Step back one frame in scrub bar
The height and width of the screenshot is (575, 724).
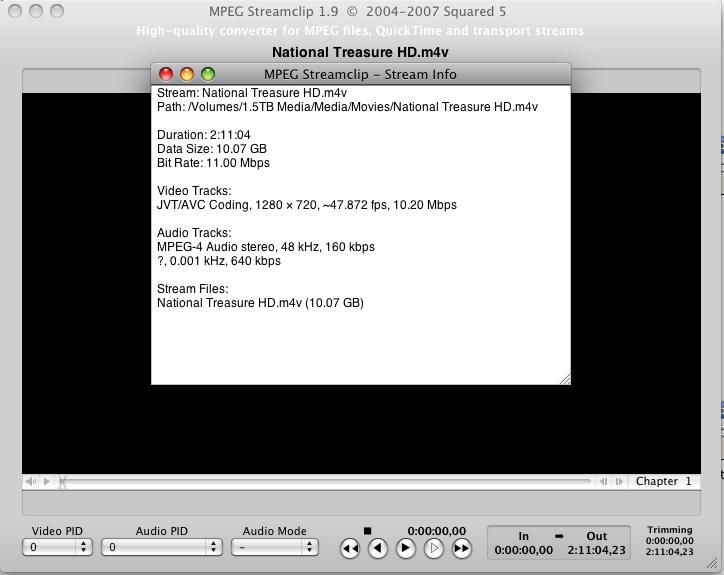pyautogui.click(x=603, y=482)
